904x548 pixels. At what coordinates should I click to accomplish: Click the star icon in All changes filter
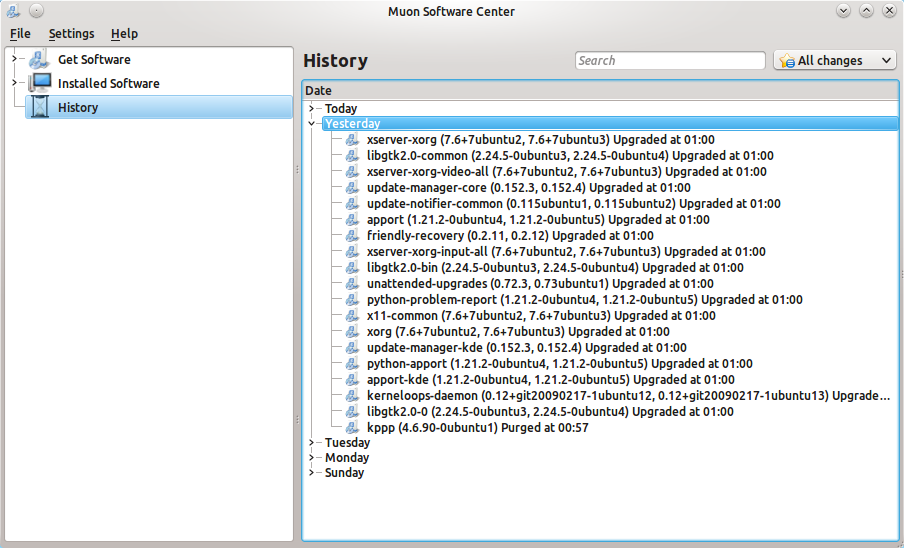tap(787, 61)
